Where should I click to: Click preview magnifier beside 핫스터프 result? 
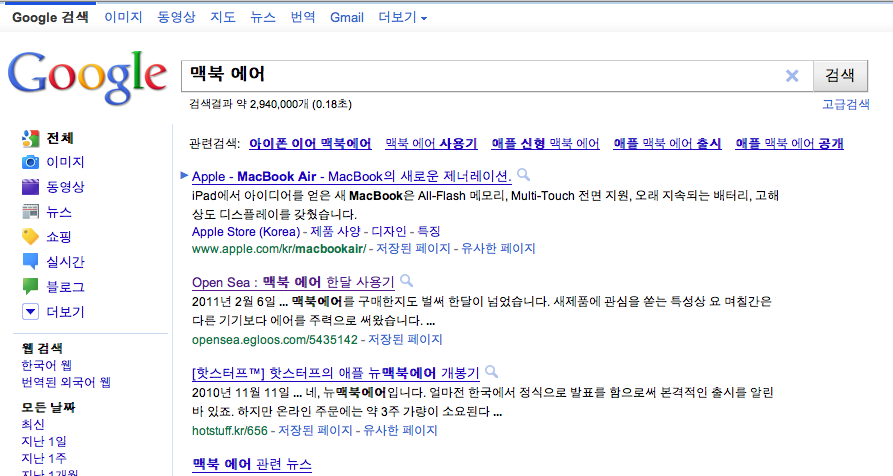tap(492, 372)
